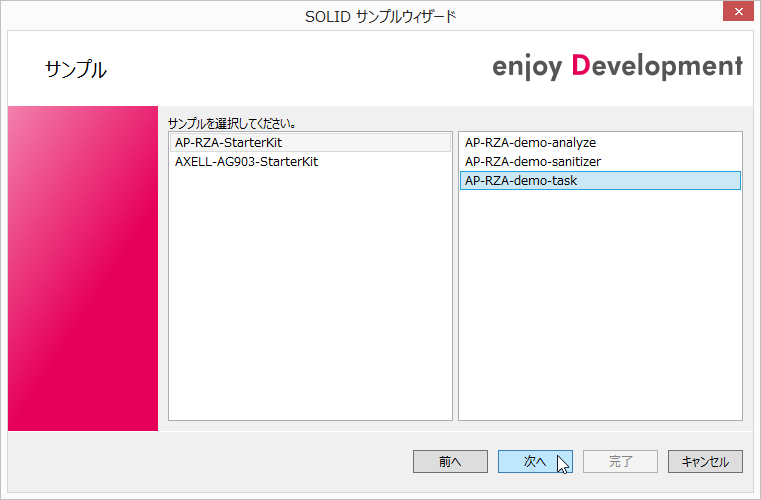
Task: Click the highlighted AP-RZA-demo-task entry
Action: 521,181
